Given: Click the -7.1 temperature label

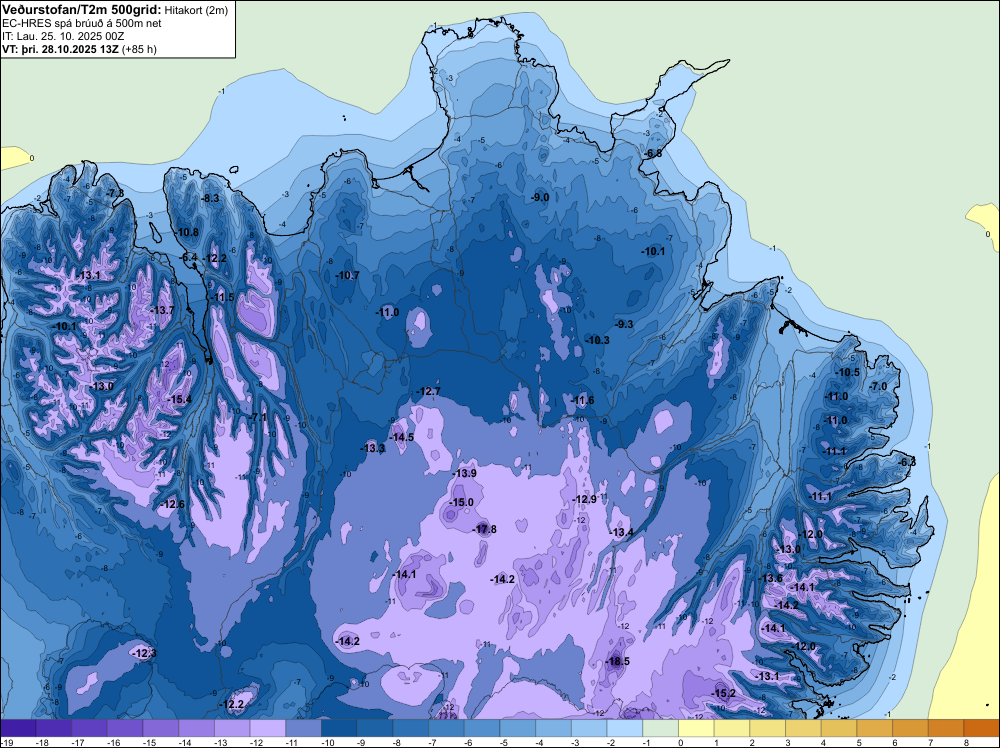Looking at the screenshot, I should [258, 417].
